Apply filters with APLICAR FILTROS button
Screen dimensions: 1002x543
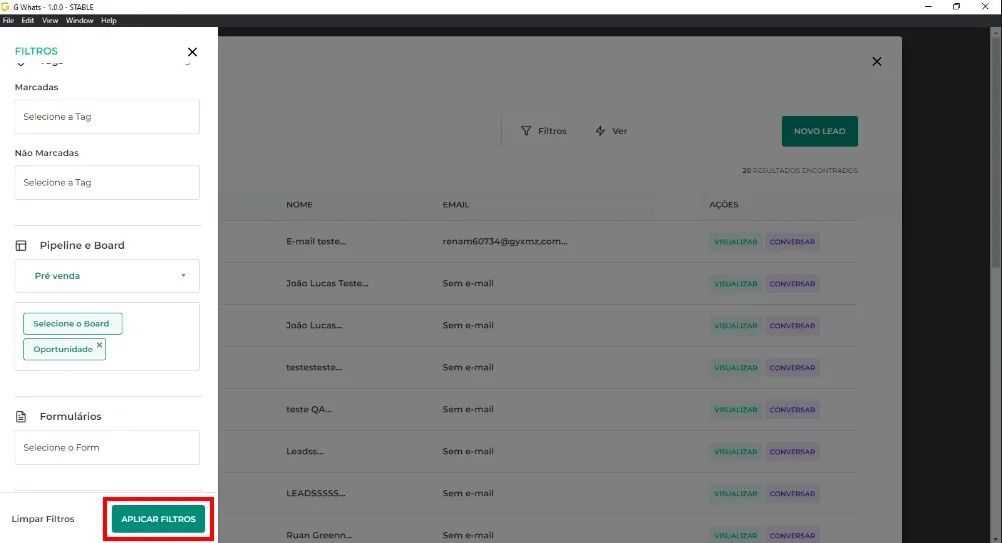[158, 519]
